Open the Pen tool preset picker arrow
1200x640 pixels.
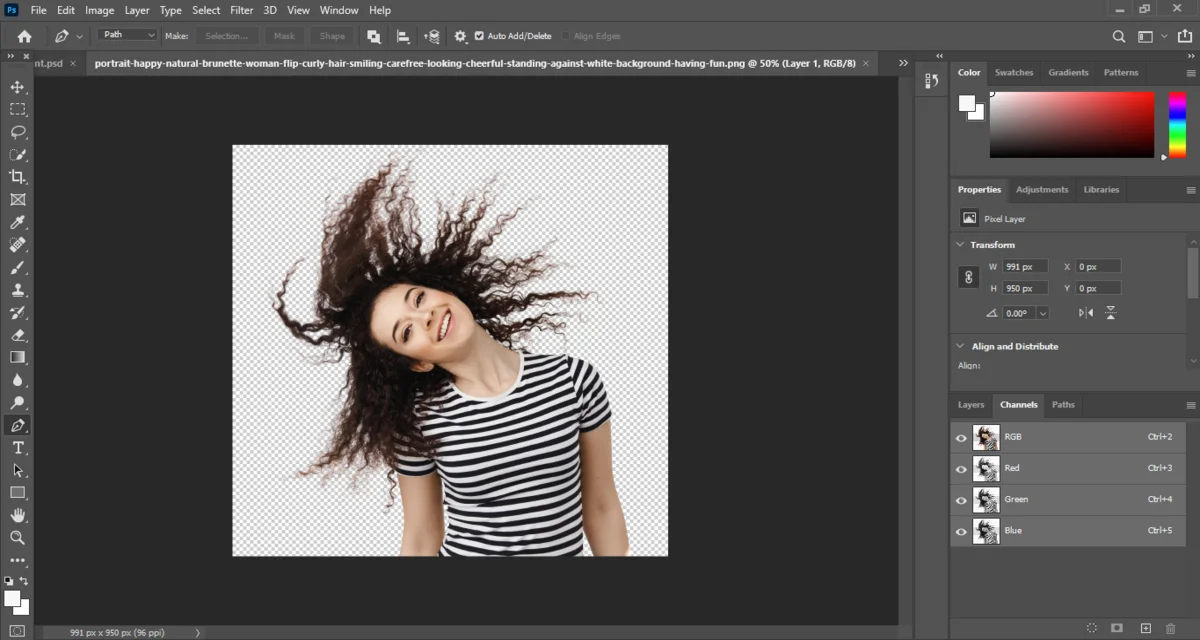79,36
